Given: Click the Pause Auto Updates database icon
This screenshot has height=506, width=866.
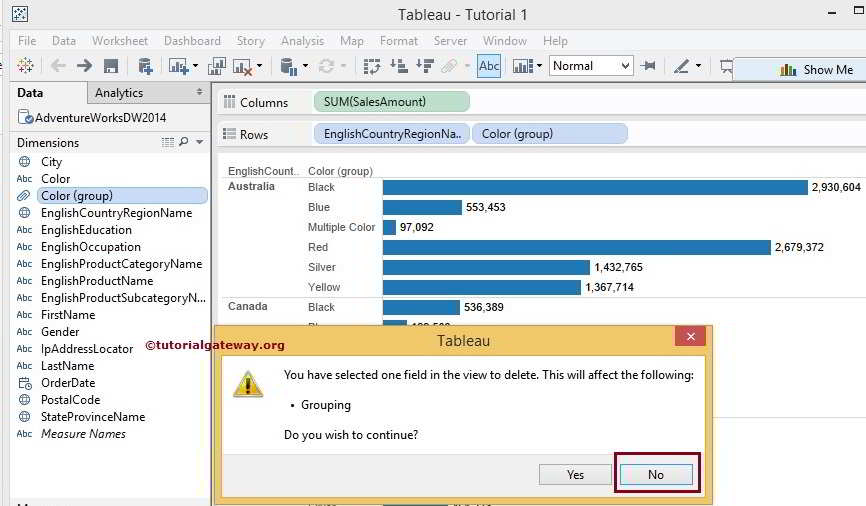Looking at the screenshot, I should [x=289, y=66].
